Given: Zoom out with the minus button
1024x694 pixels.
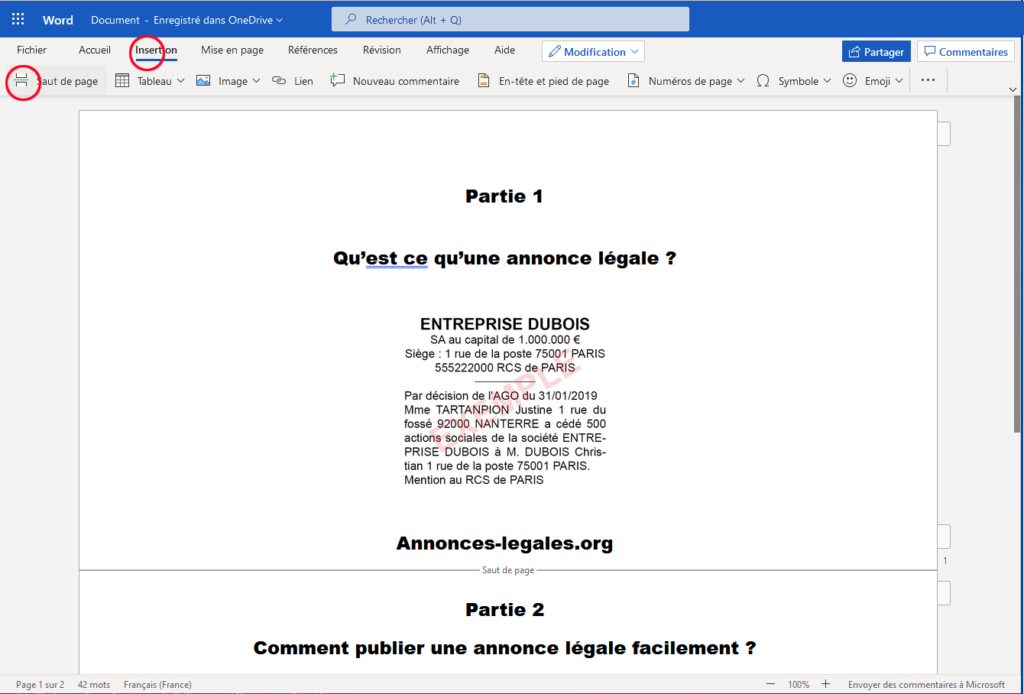Looking at the screenshot, I should (771, 684).
